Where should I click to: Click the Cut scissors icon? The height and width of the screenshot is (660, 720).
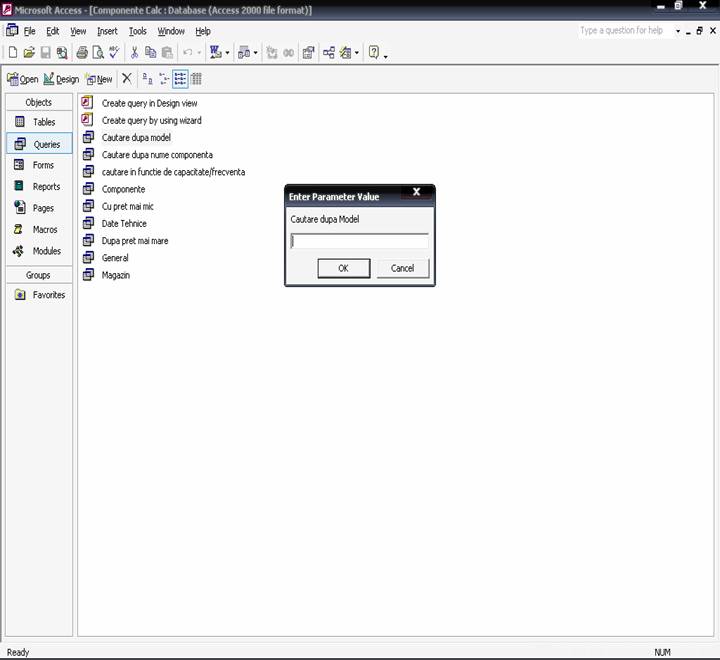click(x=135, y=52)
